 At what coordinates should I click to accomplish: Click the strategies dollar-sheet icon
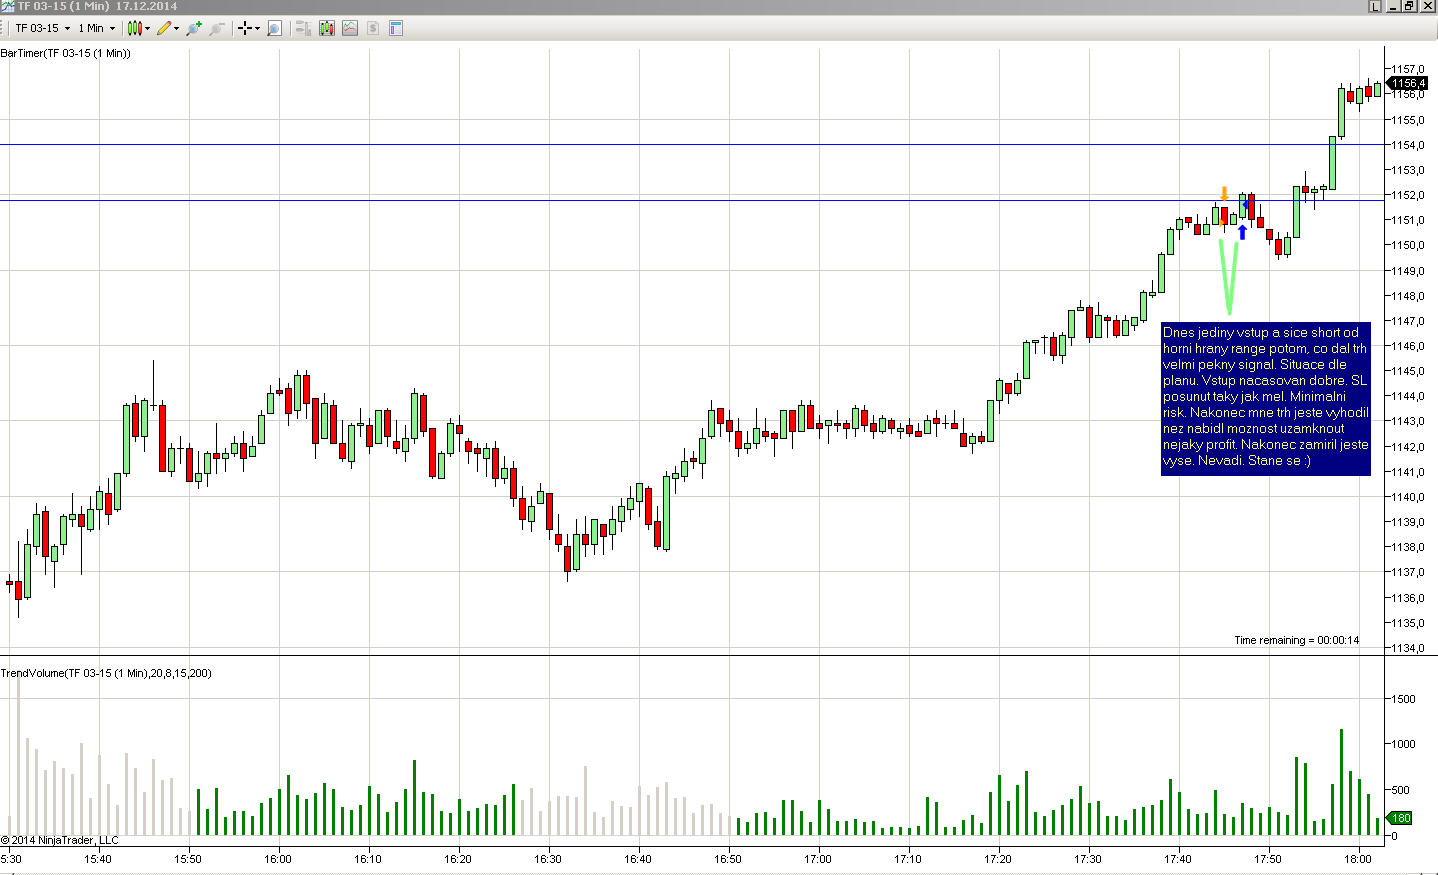tap(372, 28)
